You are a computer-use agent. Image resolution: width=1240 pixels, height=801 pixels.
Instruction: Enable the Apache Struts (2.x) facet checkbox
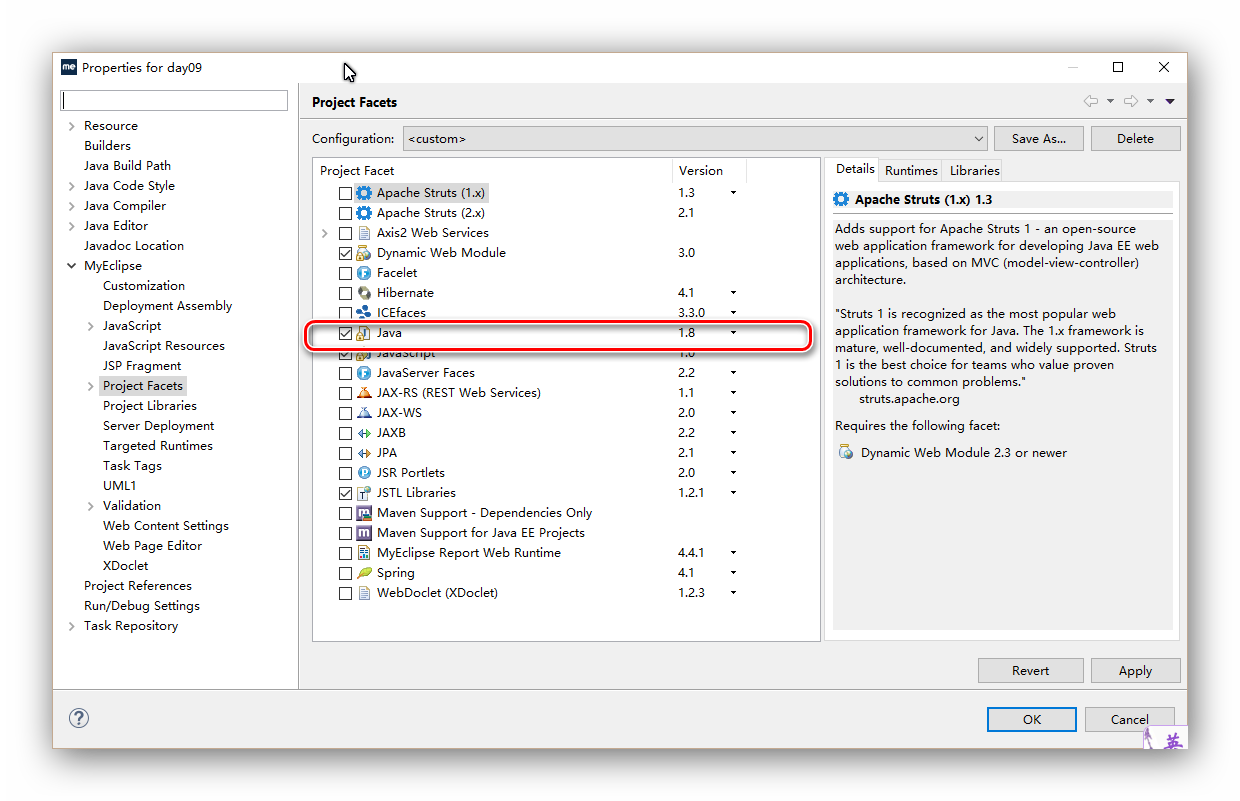[x=345, y=213]
